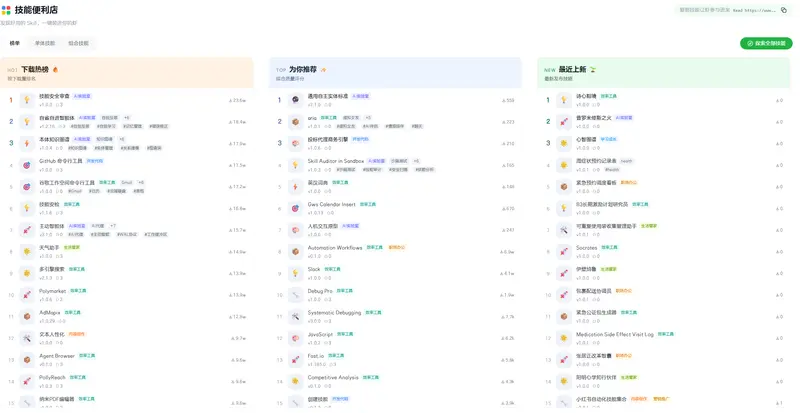Screen dimensions: 800x413
Task: Click the JavaScript skill icon
Action: click(x=295, y=338)
